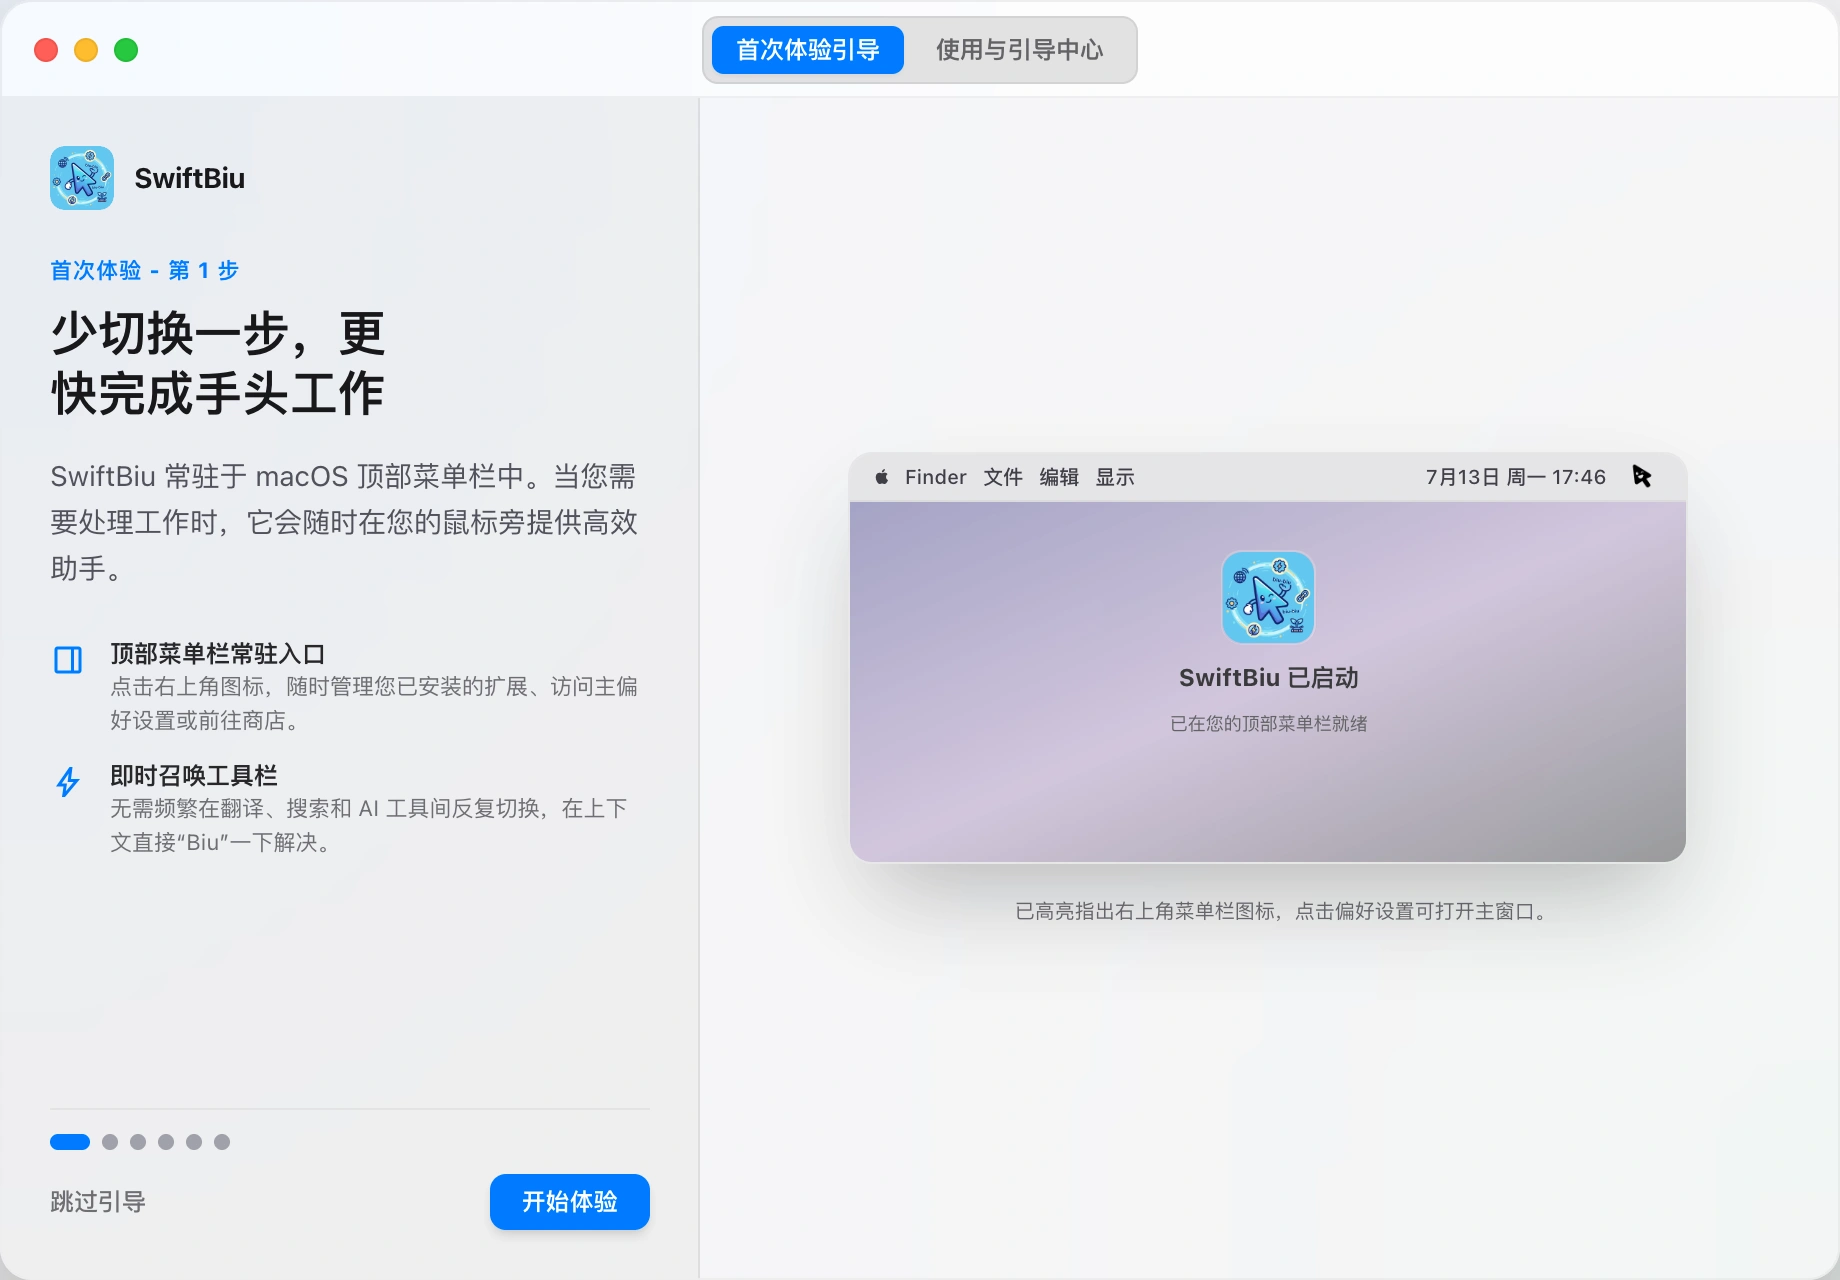
Task: Click the 即时召唤工具栏 title
Action: (x=194, y=776)
